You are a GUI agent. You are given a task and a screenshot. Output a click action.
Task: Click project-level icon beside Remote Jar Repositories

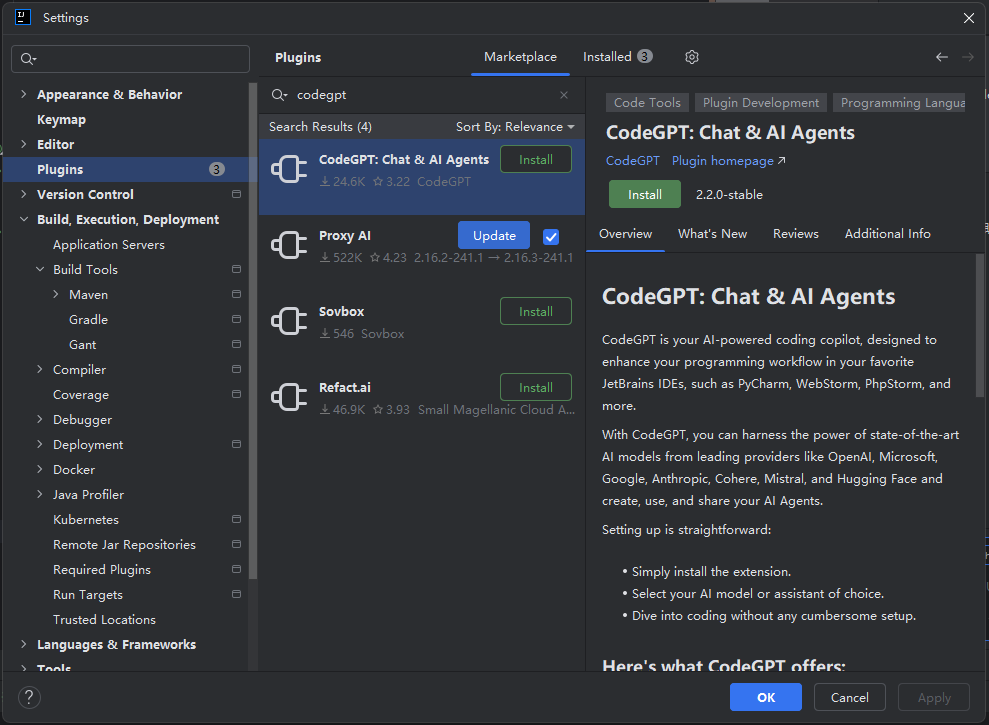point(237,544)
